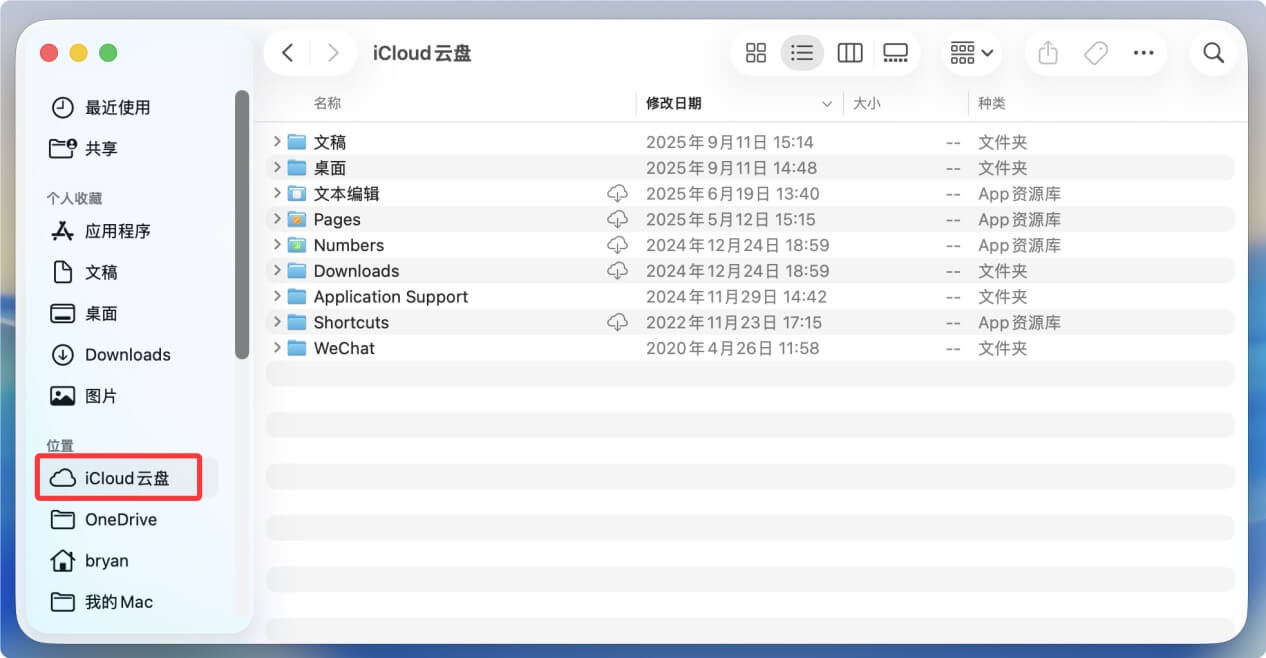
Task: Expand the Downloads folder disclosure triangle
Action: 278,270
